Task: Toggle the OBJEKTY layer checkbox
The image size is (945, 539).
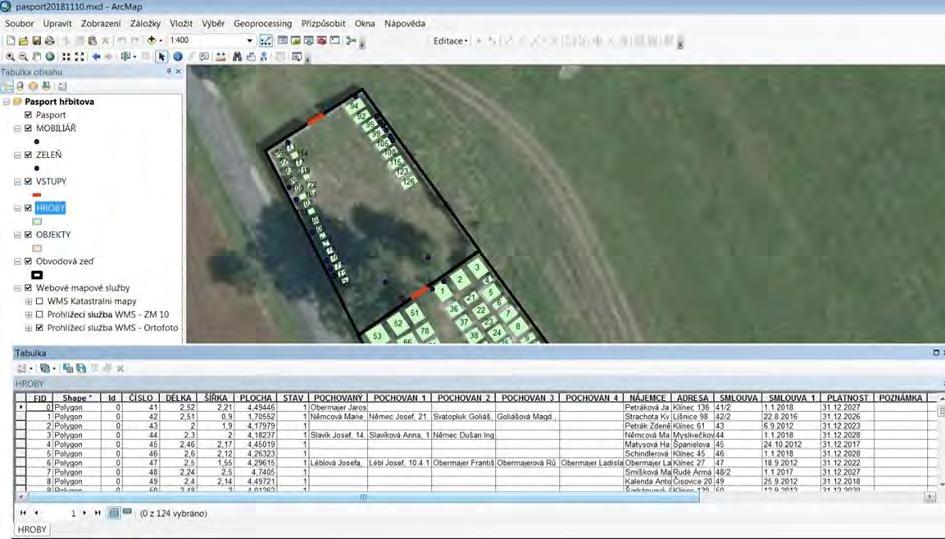Action: 28,235
